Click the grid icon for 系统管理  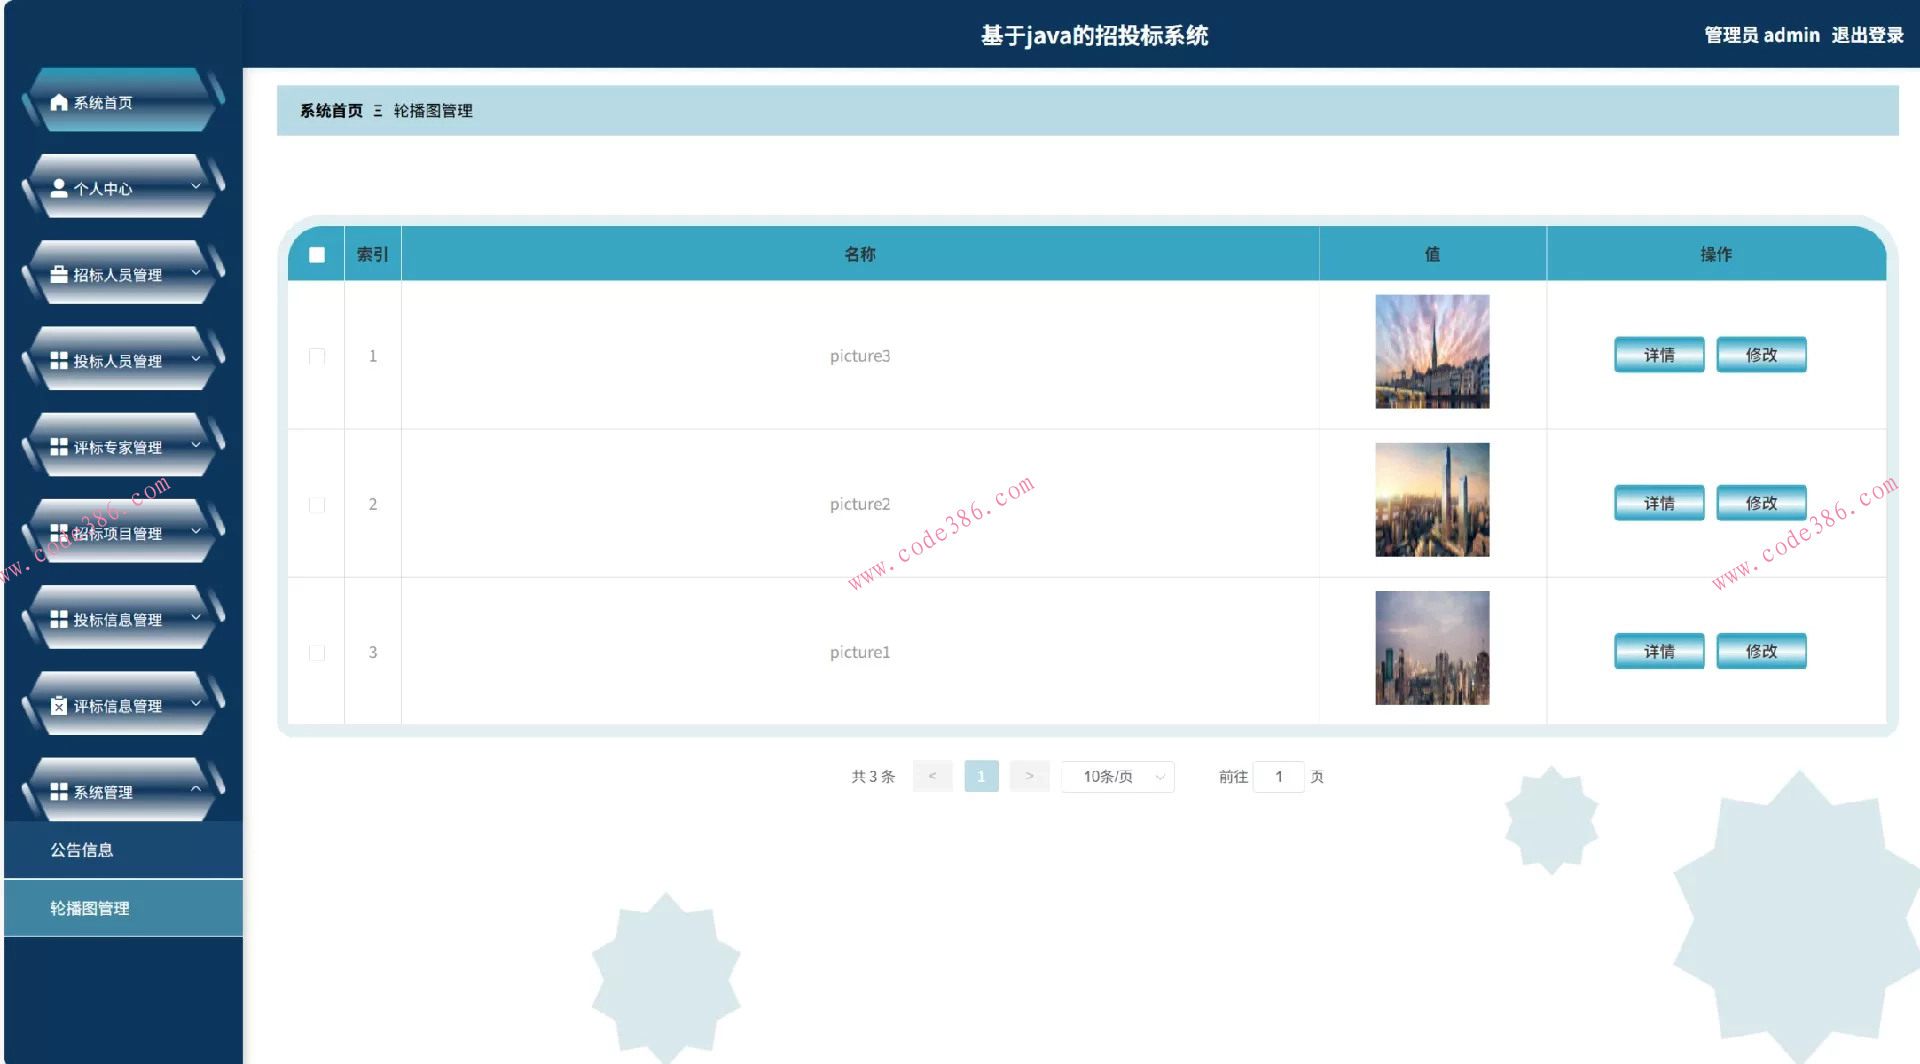pyautogui.click(x=59, y=791)
